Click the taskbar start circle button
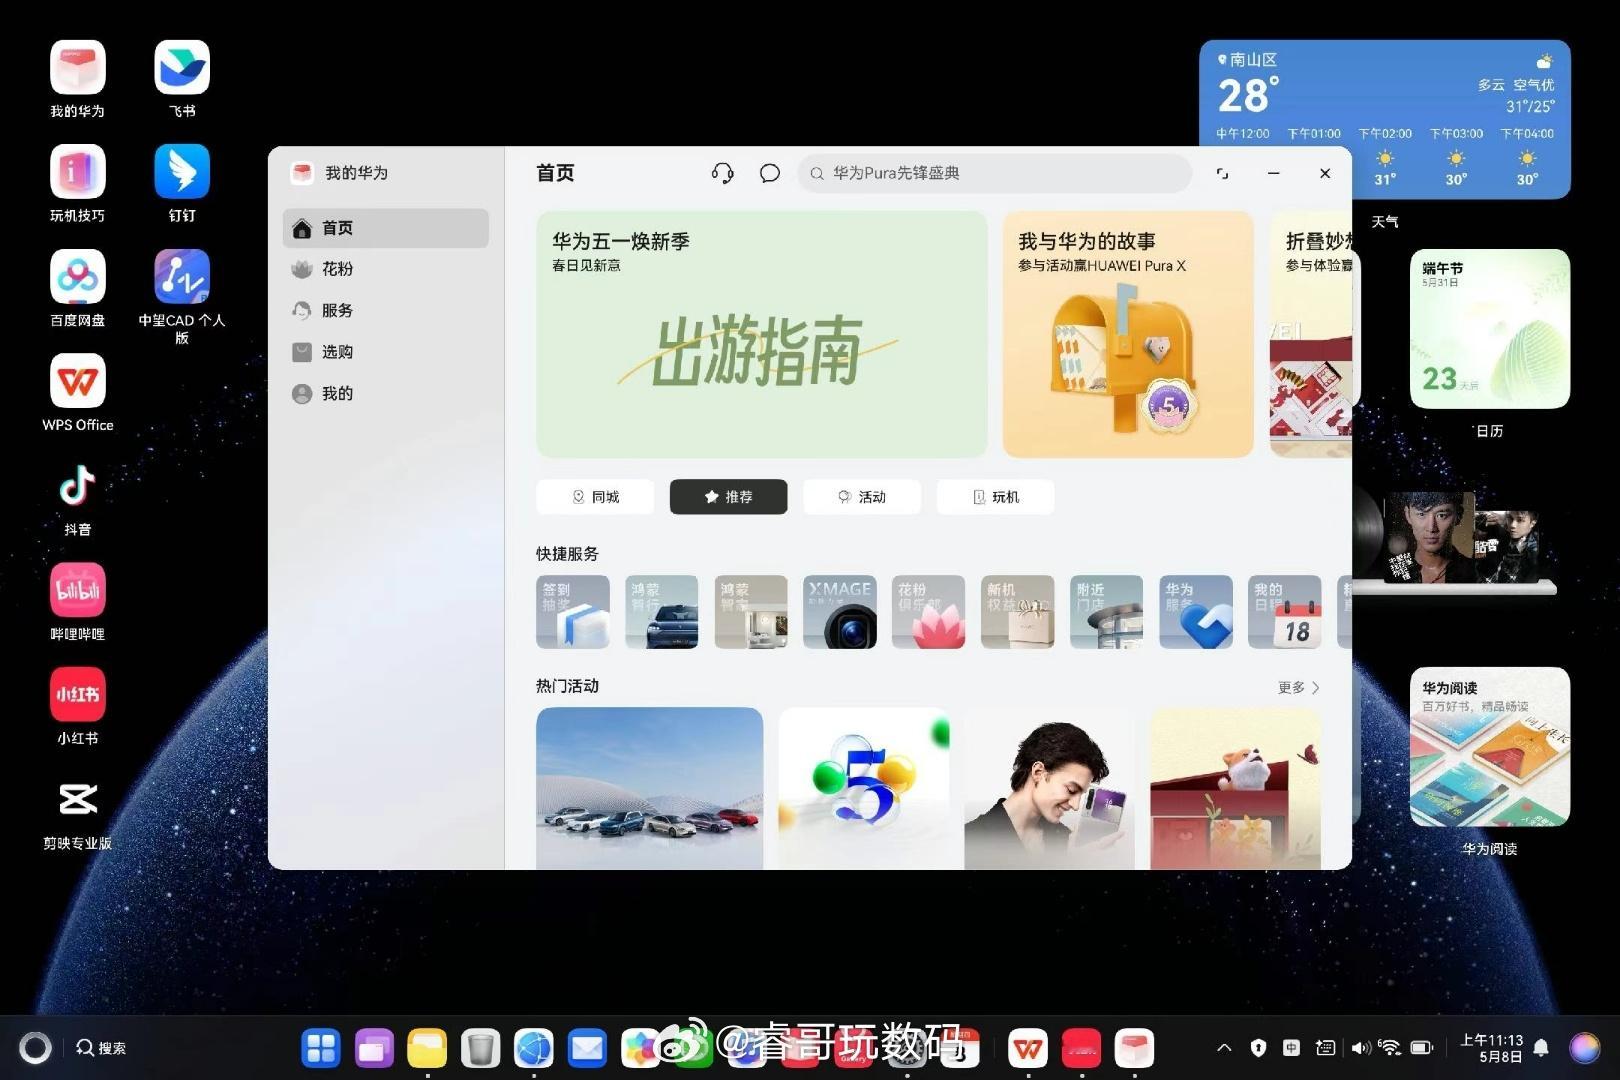The image size is (1620, 1080). (35, 1048)
